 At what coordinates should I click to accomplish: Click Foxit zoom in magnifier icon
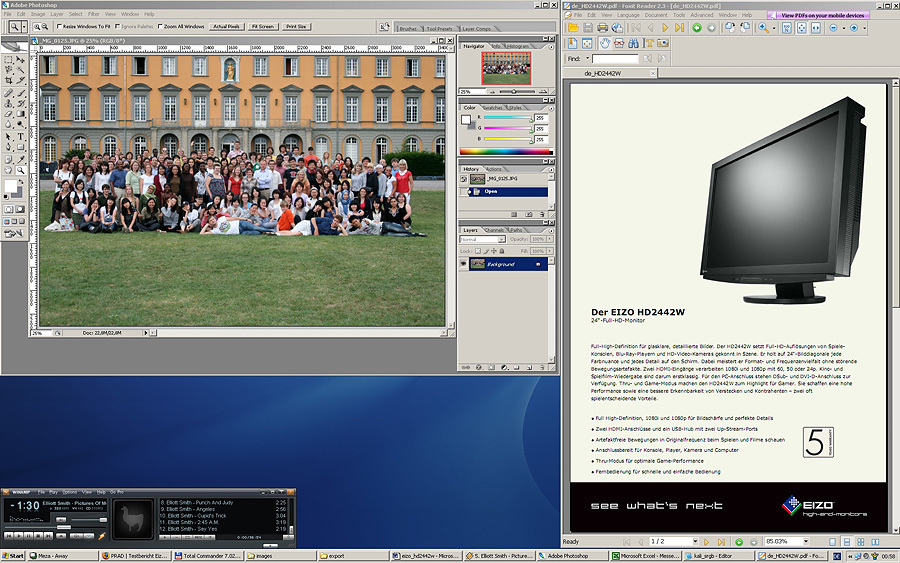(763, 28)
